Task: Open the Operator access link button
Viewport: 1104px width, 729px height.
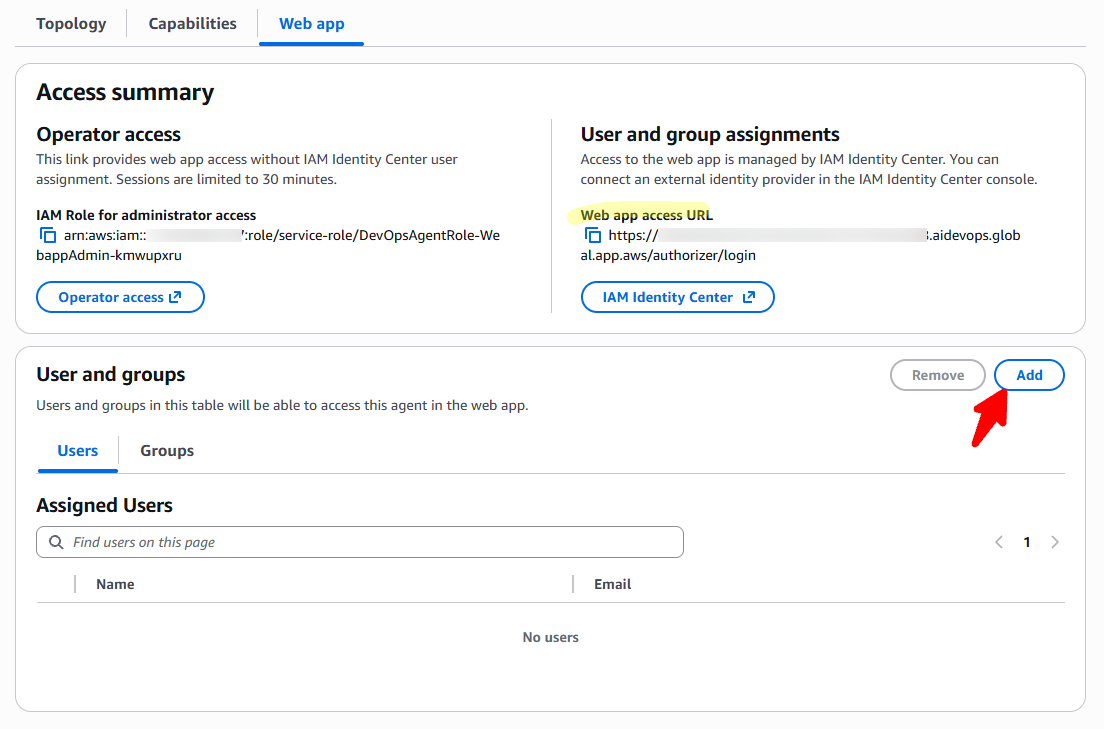Action: click(x=120, y=297)
